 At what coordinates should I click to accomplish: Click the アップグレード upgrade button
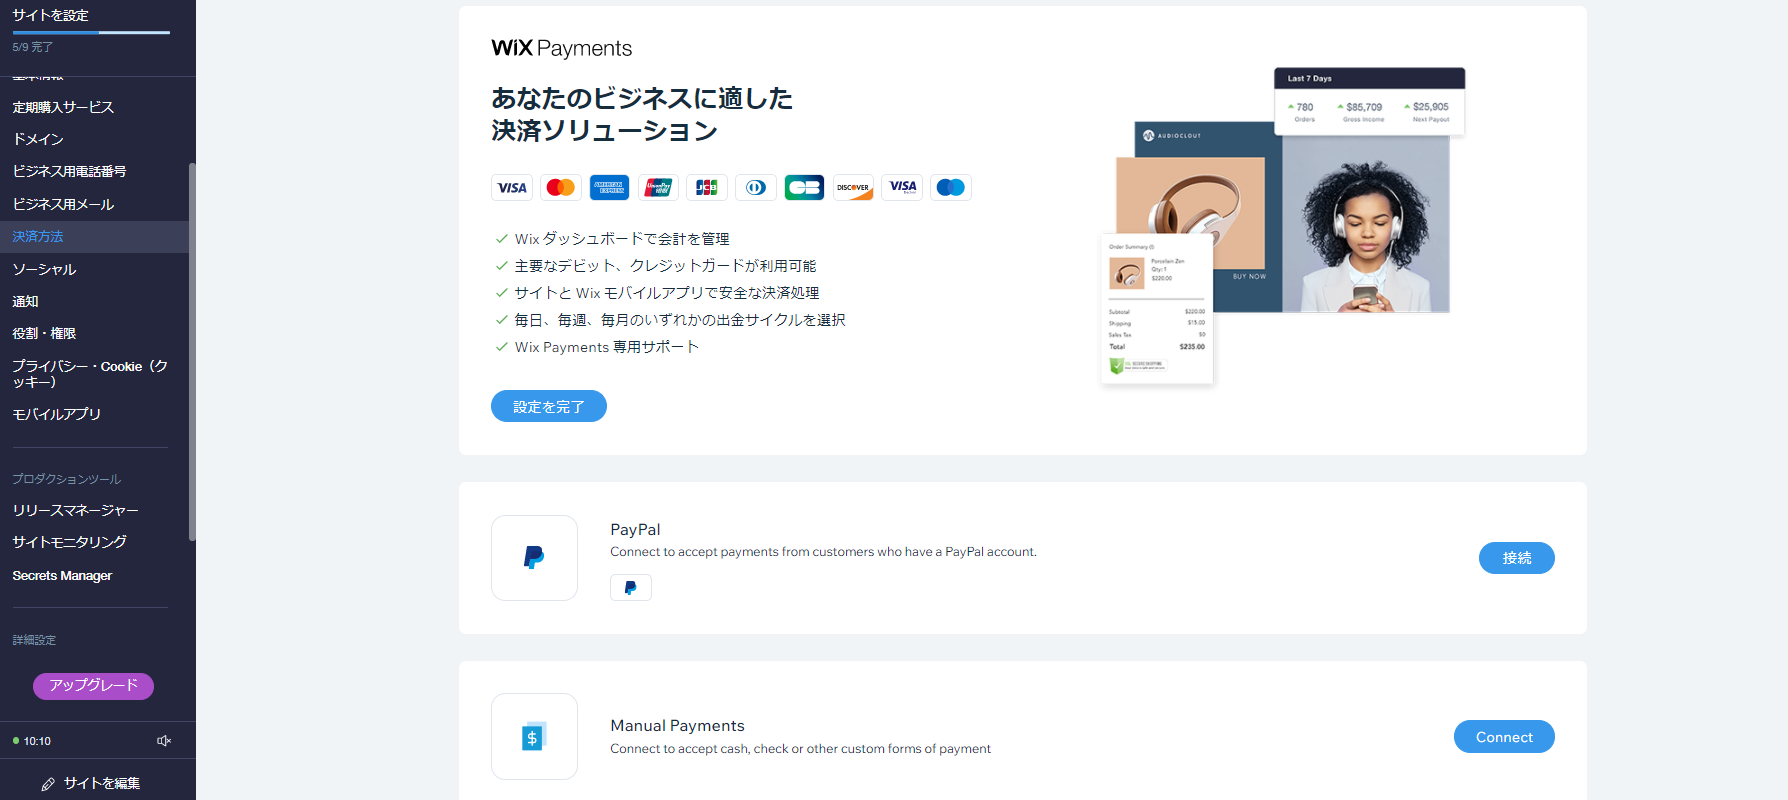pyautogui.click(x=93, y=686)
